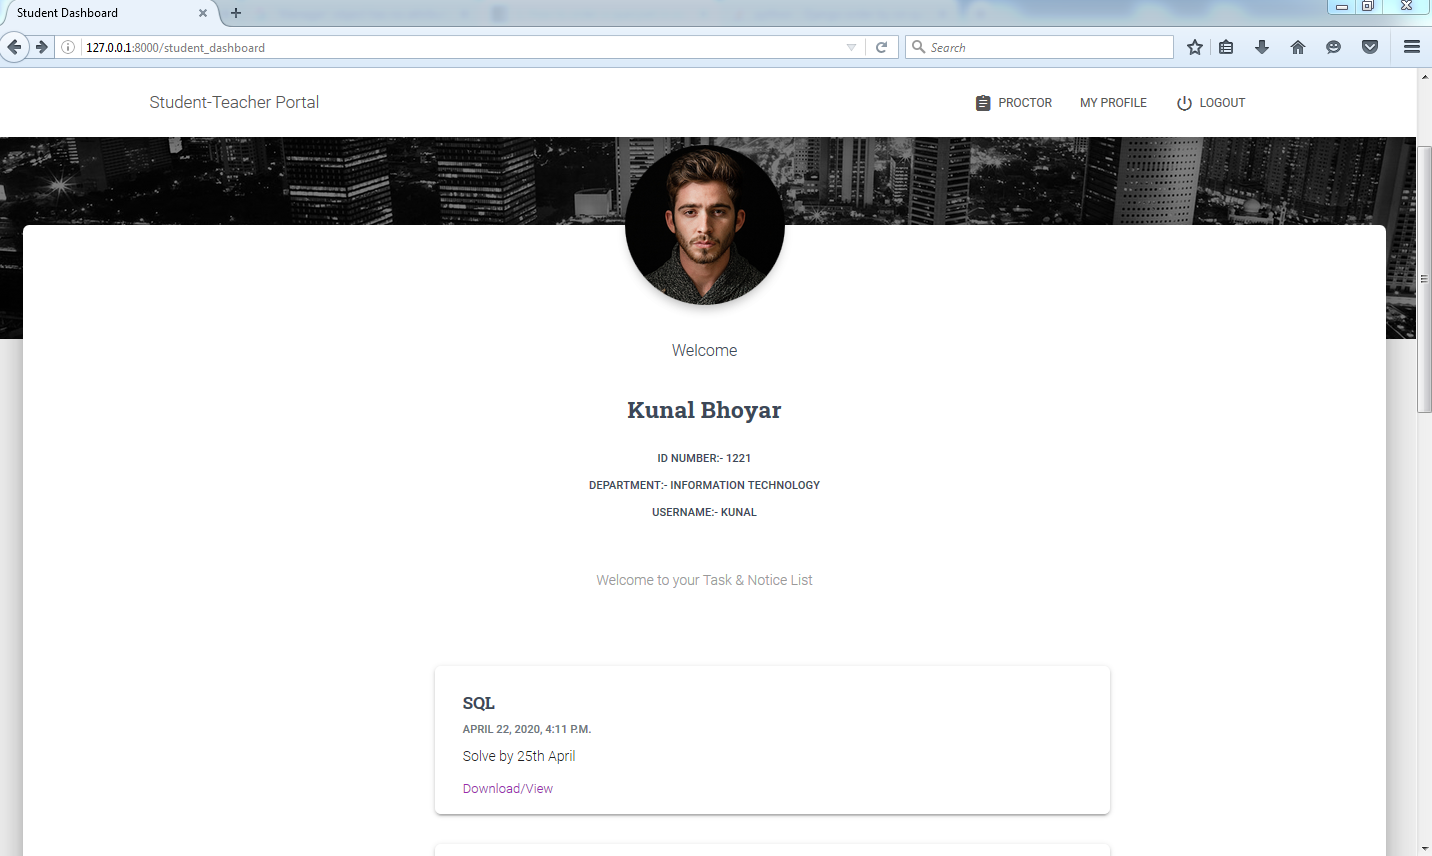This screenshot has width=1432, height=856.
Task: Click ID NUMBER:- 1221 text
Action: [704, 458]
